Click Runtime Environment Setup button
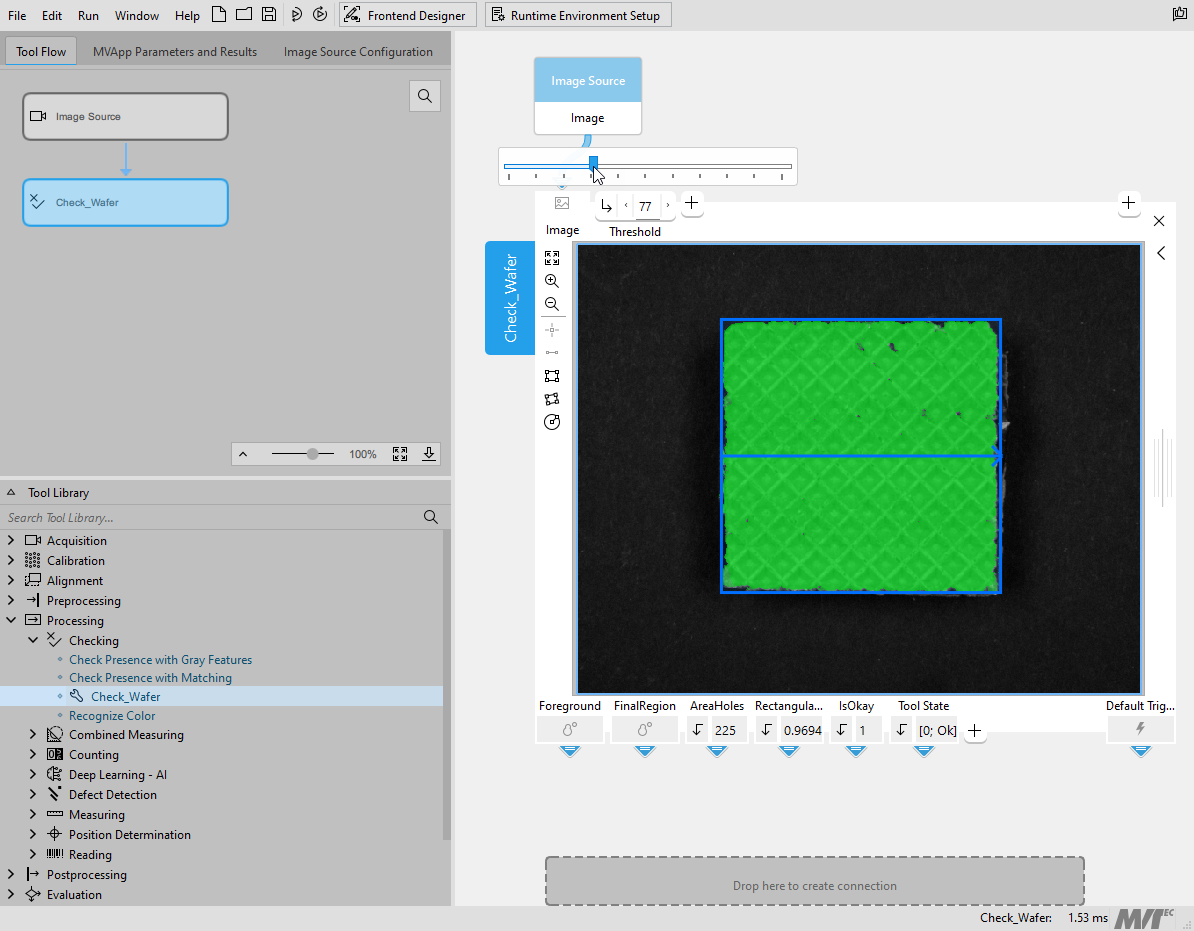 coord(577,15)
